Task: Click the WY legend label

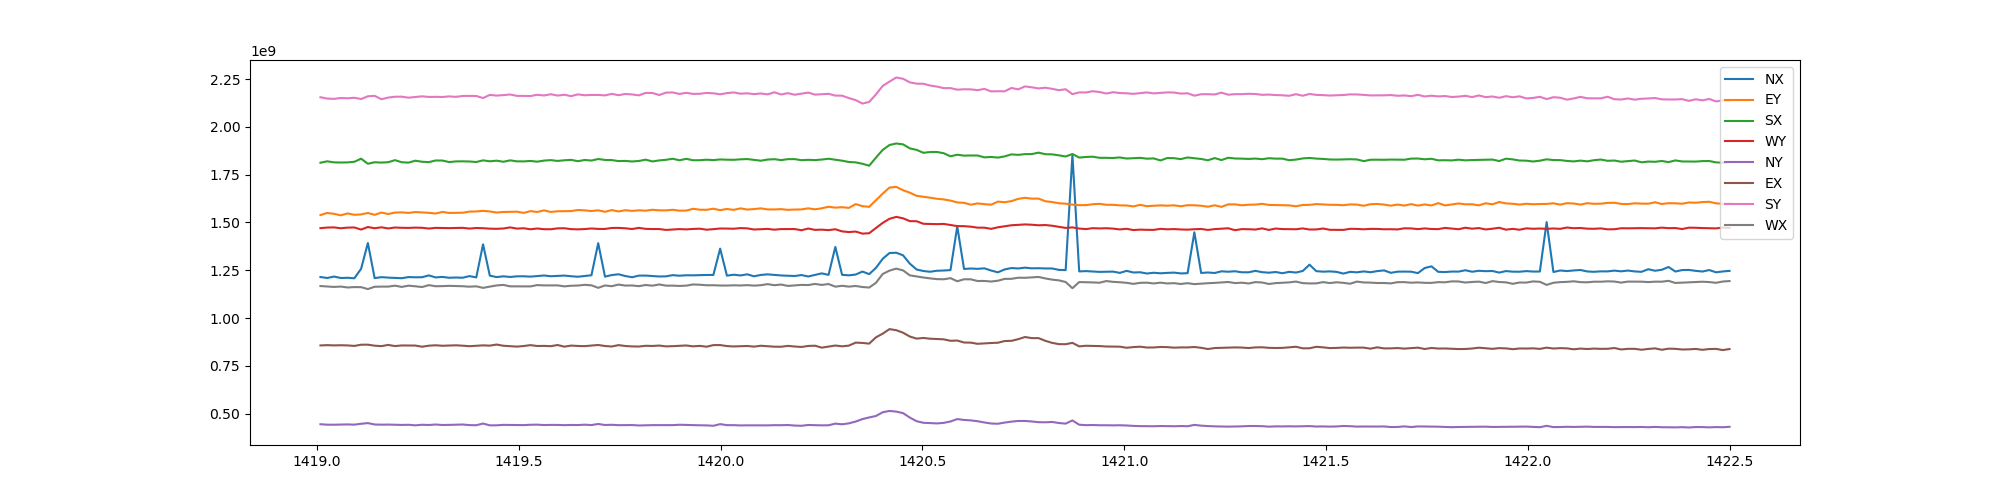Action: tap(1774, 142)
